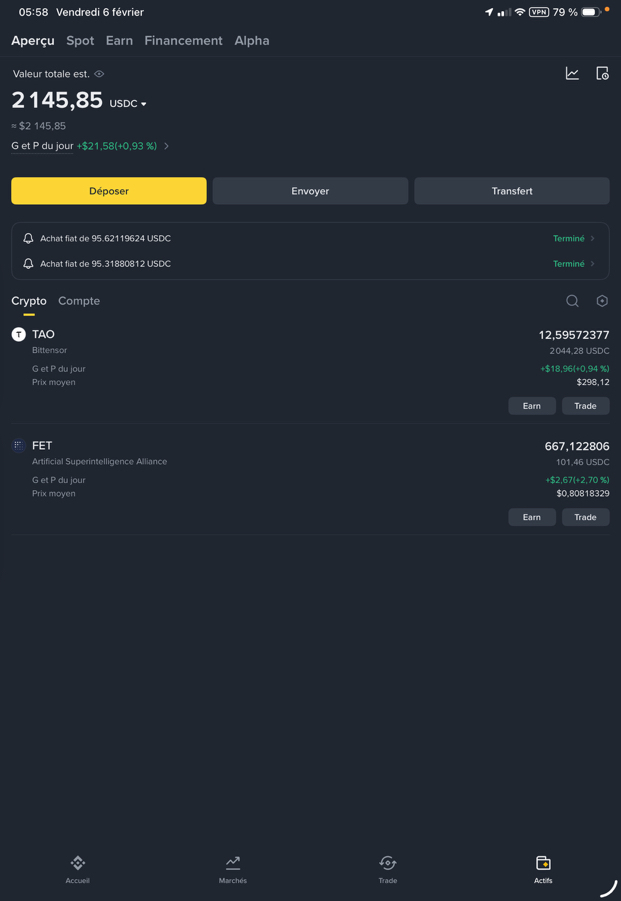Viewport: 621px width, 901px height.
Task: Open the portfolio chart icon
Action: click(x=572, y=74)
